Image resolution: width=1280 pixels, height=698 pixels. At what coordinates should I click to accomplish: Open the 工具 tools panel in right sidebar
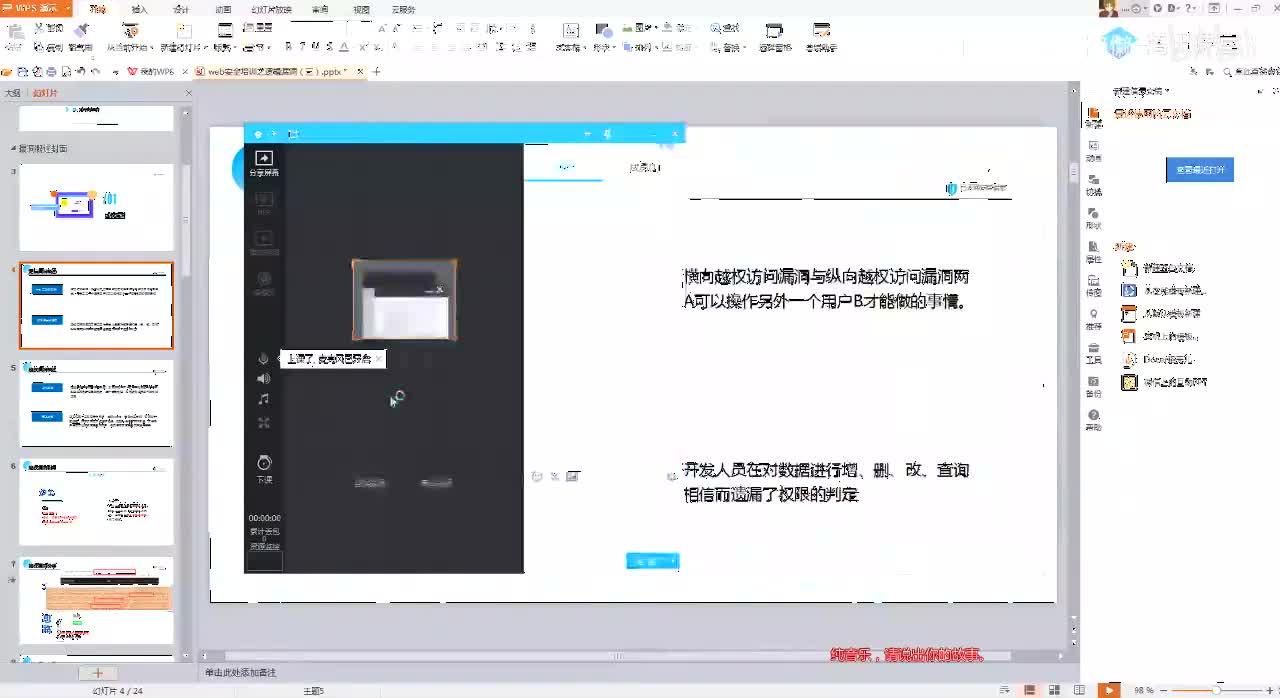(x=1094, y=353)
